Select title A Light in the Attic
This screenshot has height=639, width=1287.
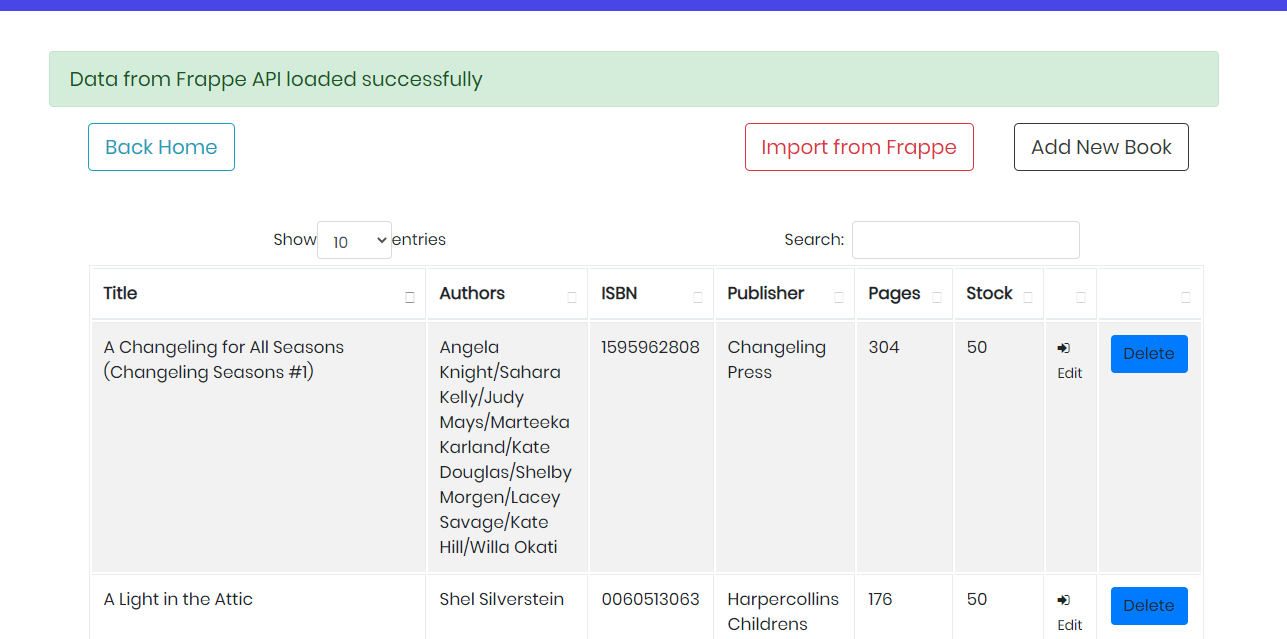coord(178,599)
